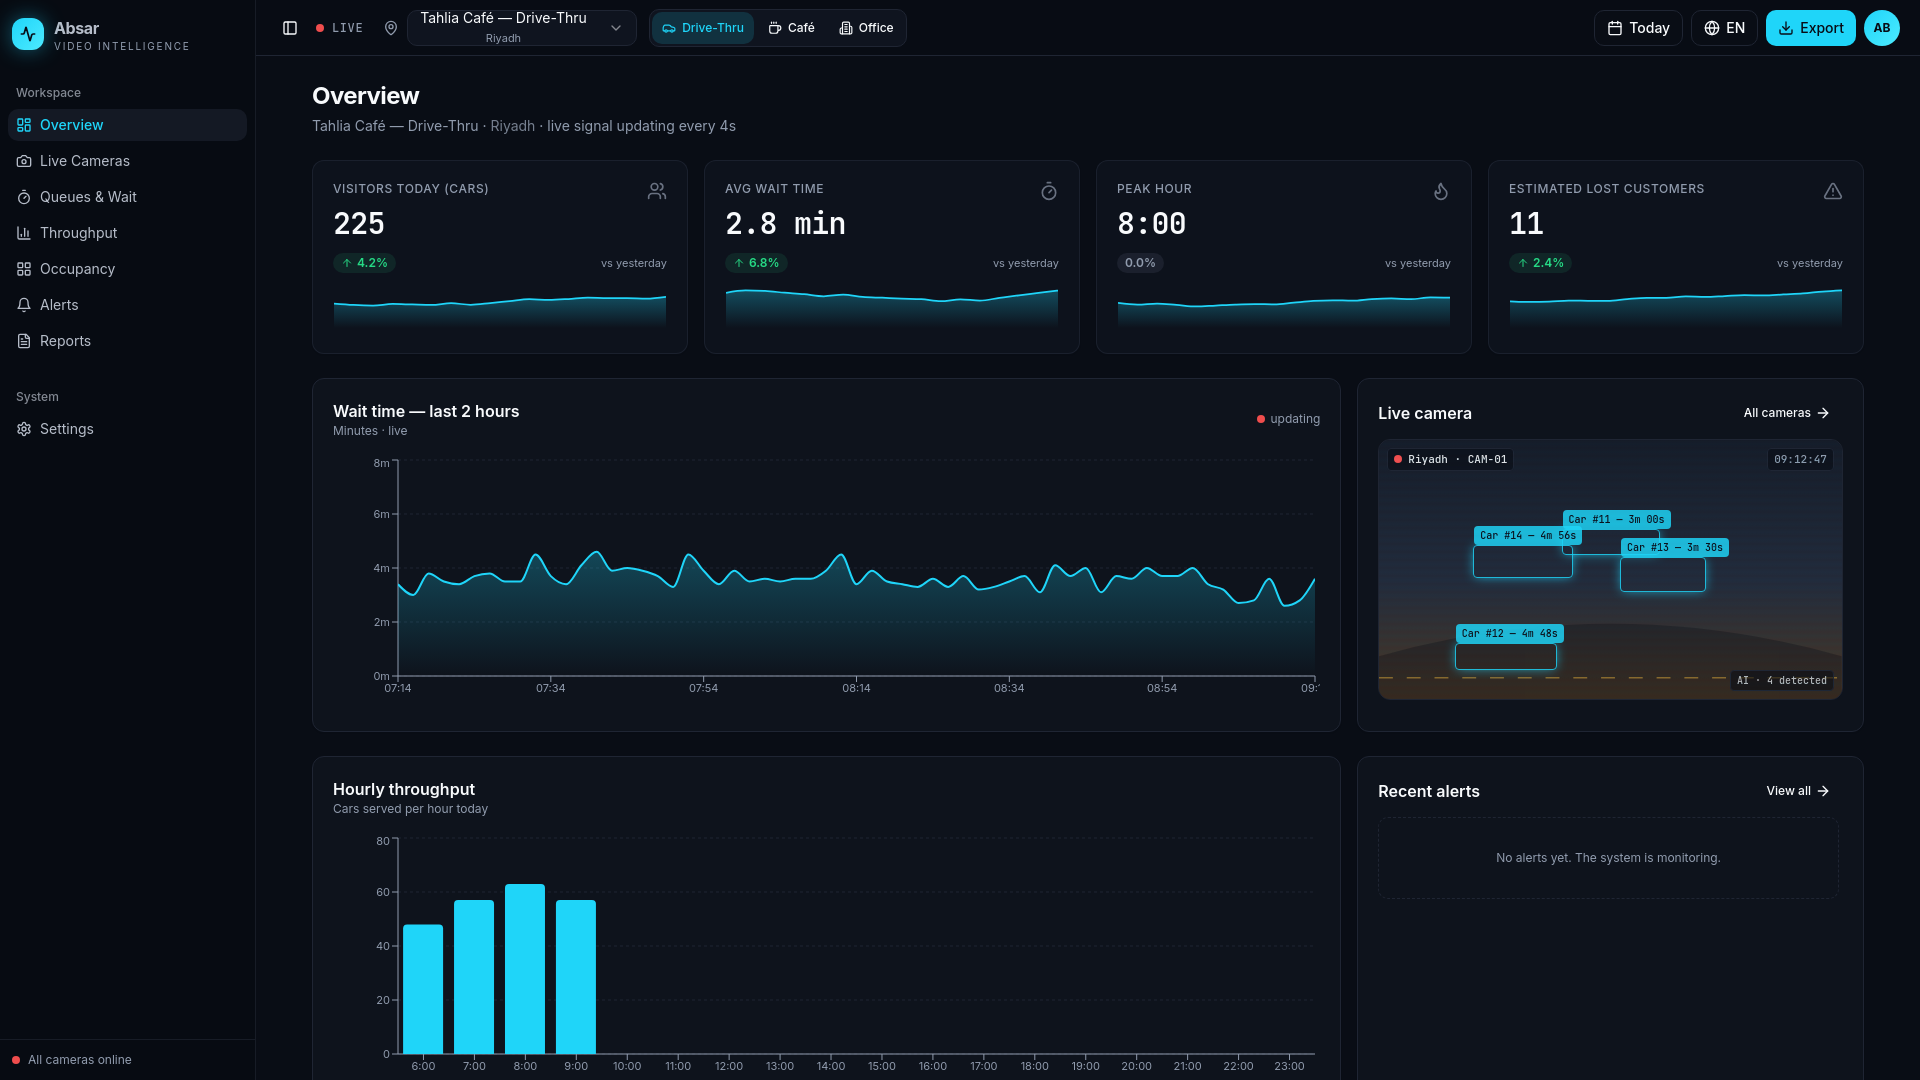1920x1080 pixels.
Task: Click the Car #11 – 3m 00s label
Action: 1616,520
